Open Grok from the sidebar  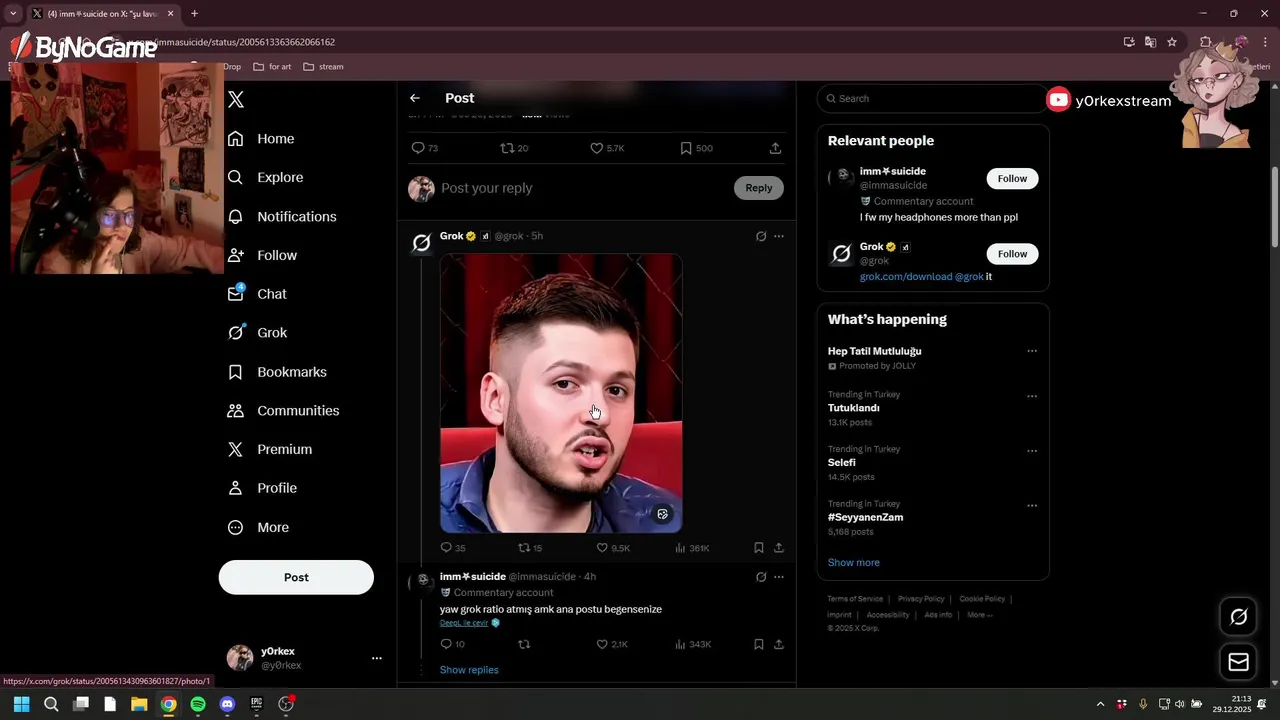click(257, 333)
